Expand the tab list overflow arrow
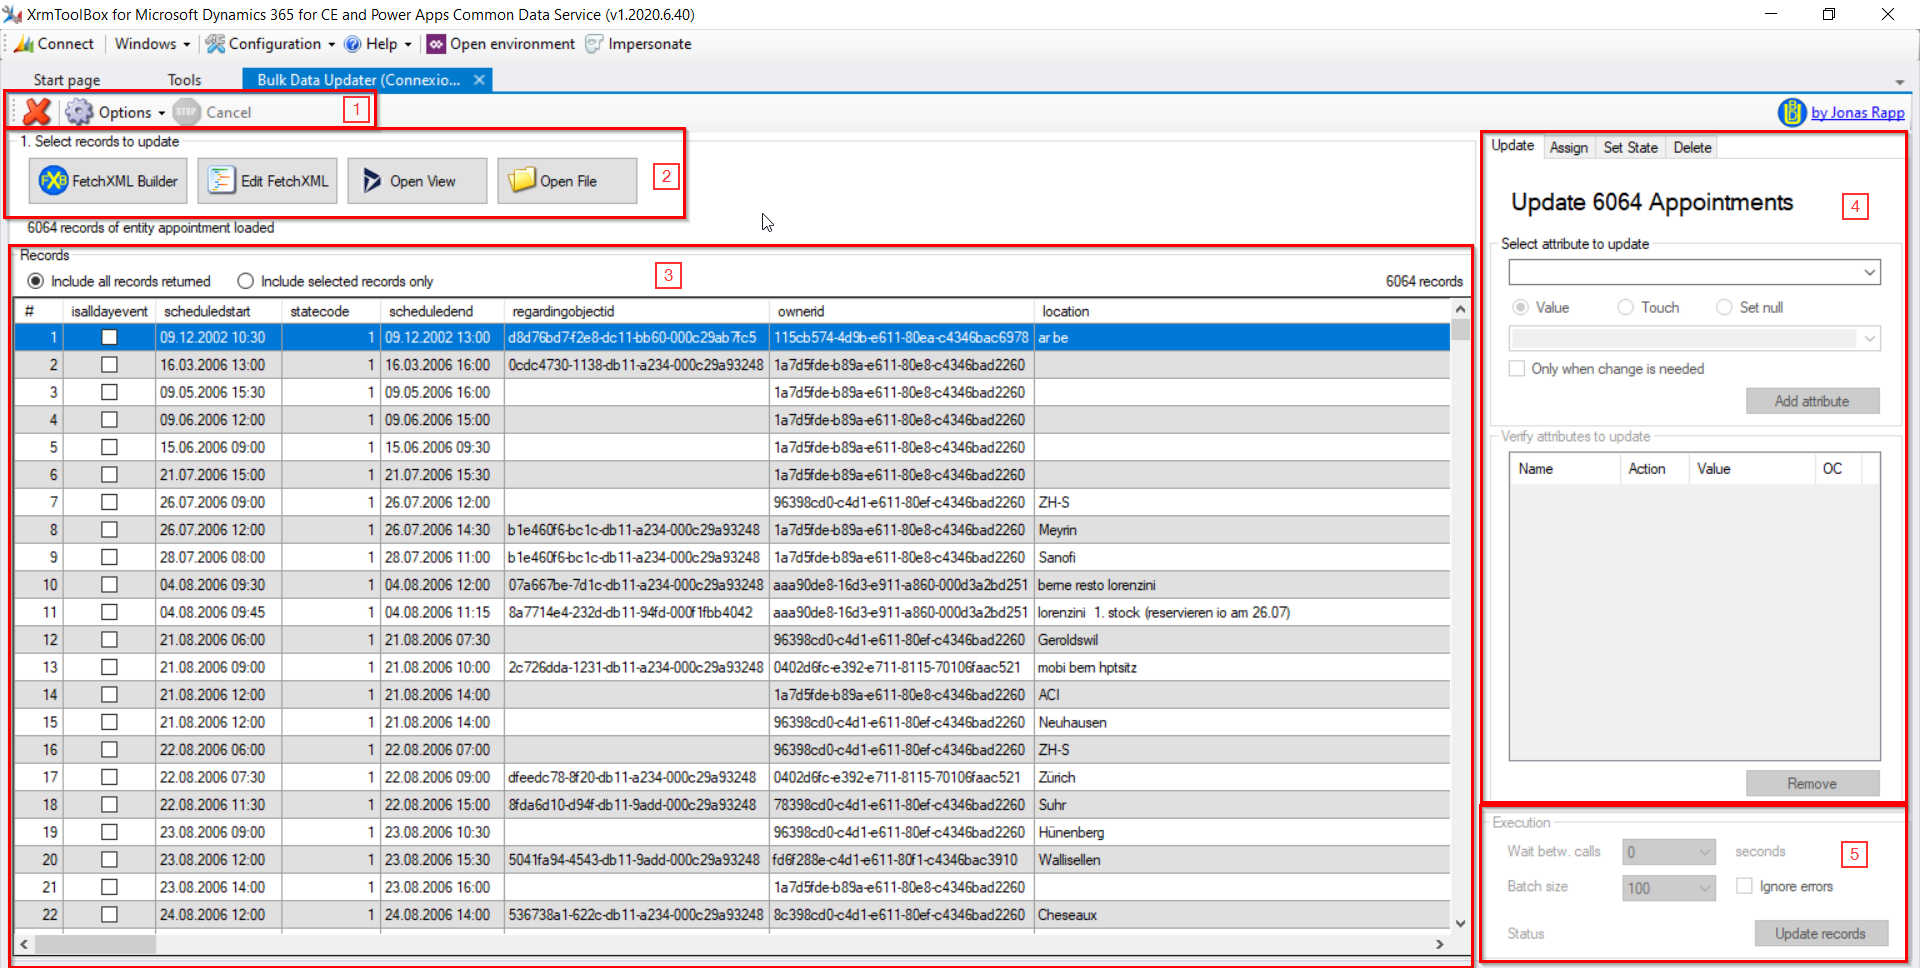The width and height of the screenshot is (1920, 968). [x=1899, y=82]
